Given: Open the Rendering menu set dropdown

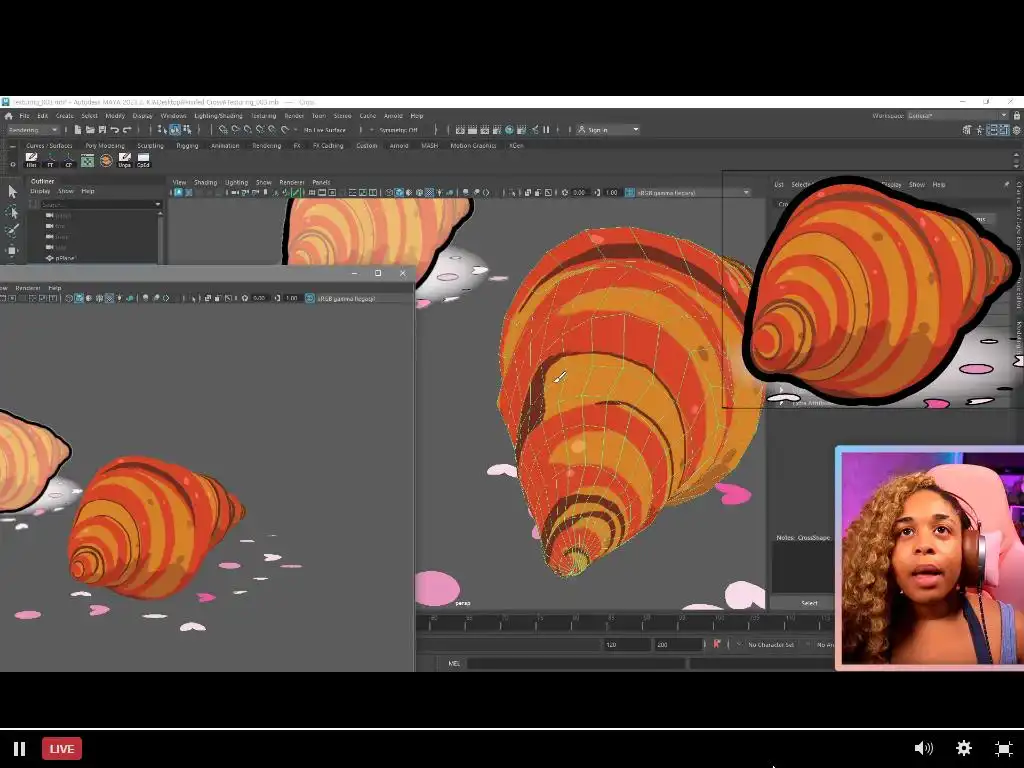Looking at the screenshot, I should click(33, 130).
